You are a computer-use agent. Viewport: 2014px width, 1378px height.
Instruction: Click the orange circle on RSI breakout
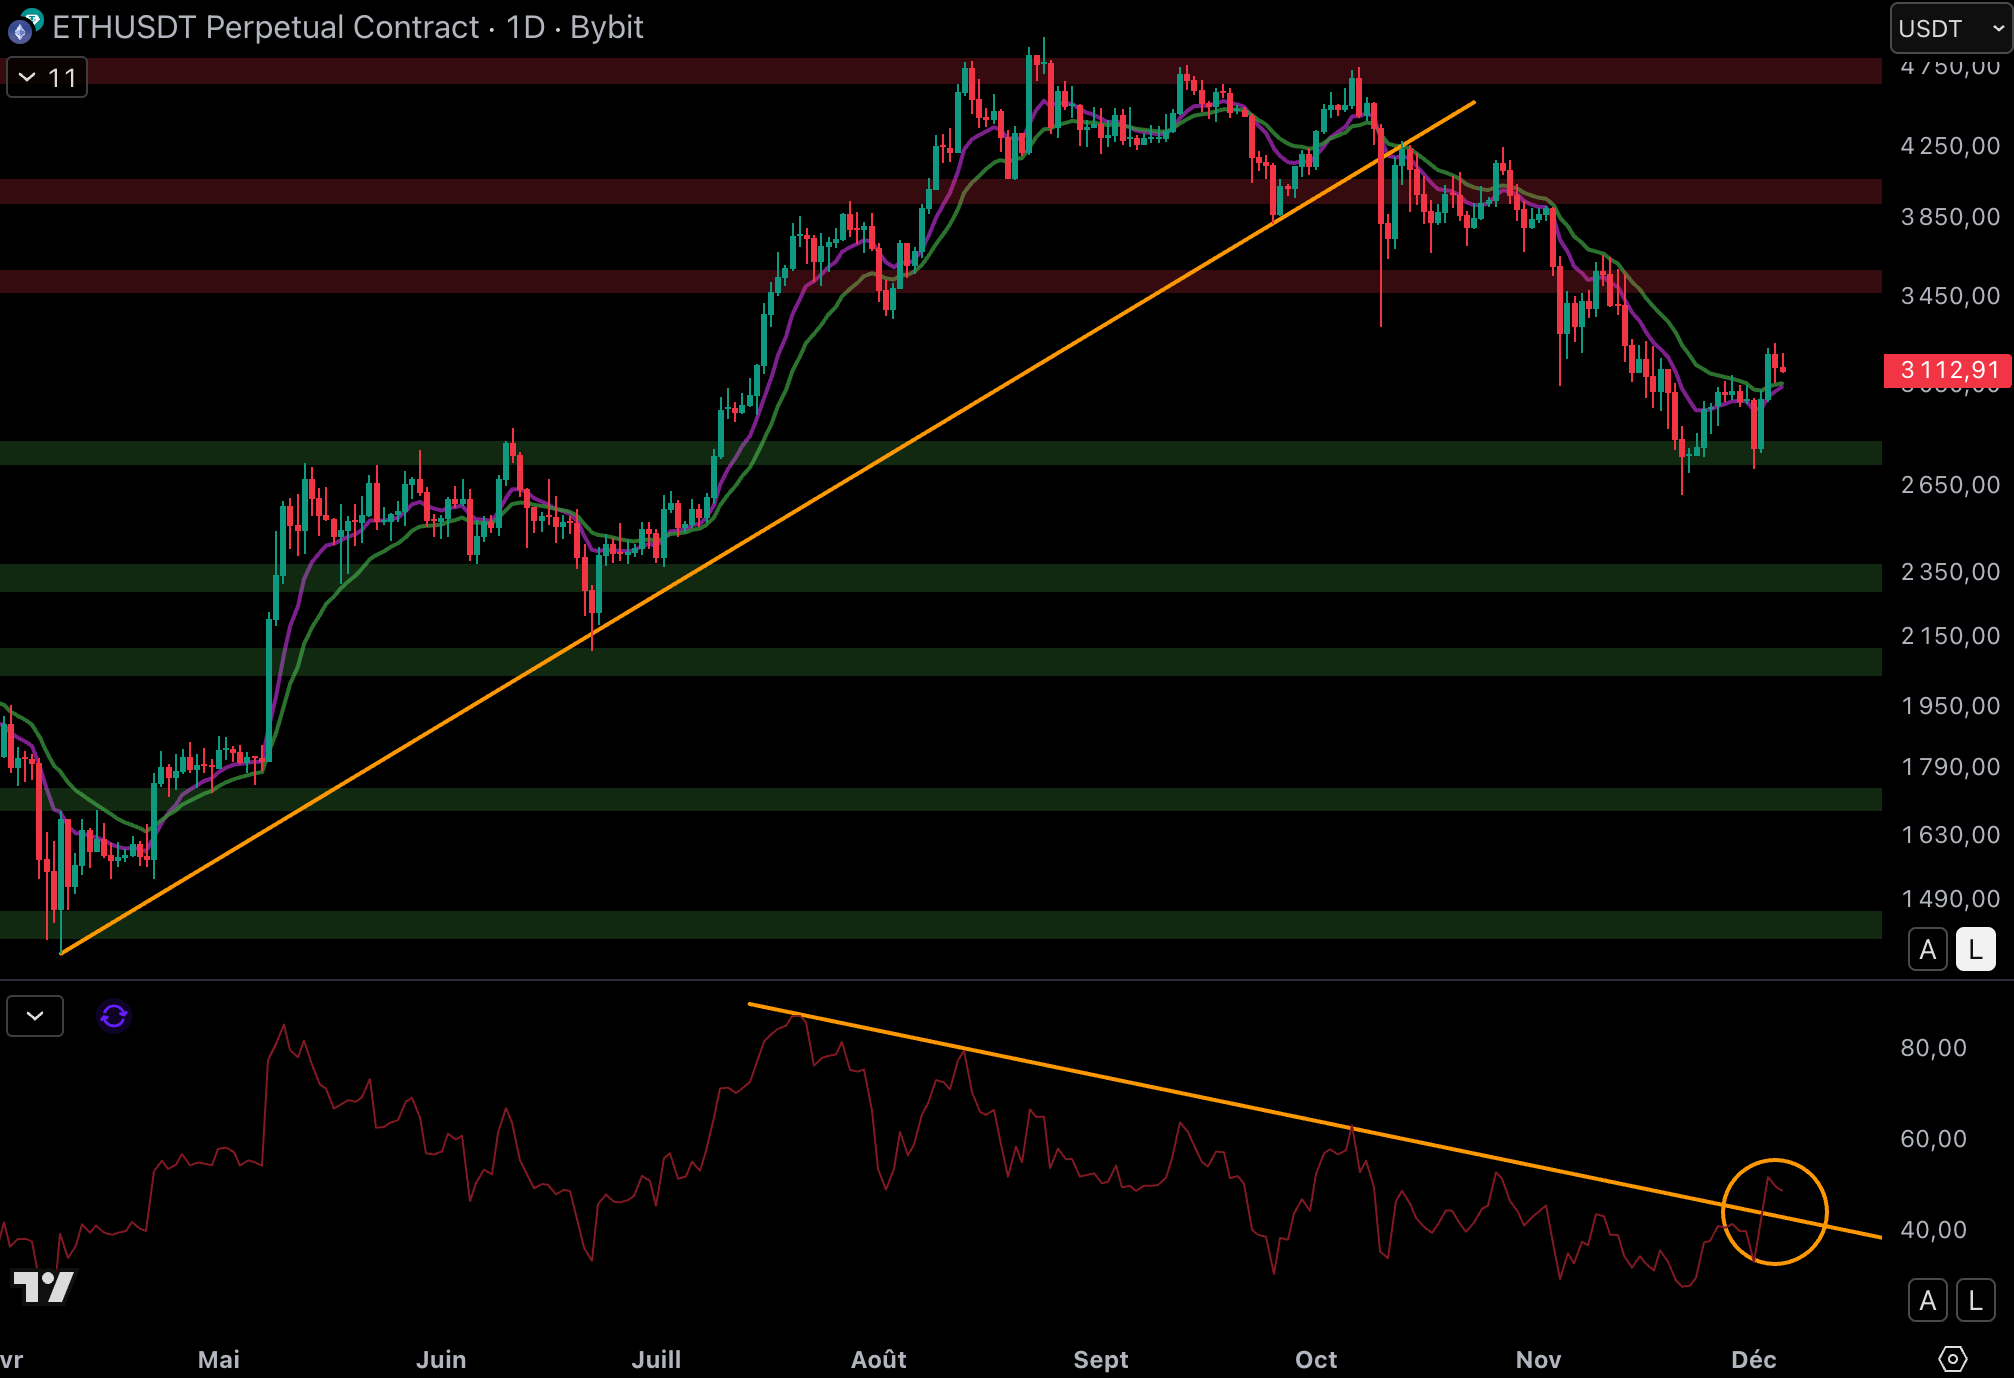tap(1814, 1176)
